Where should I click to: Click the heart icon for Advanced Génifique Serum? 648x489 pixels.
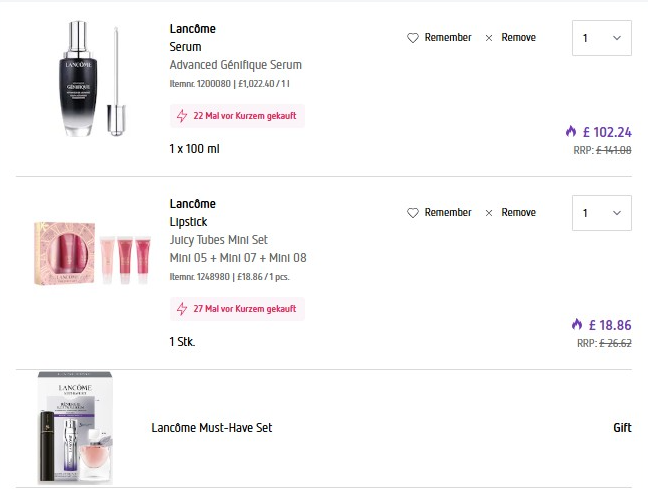click(x=412, y=38)
